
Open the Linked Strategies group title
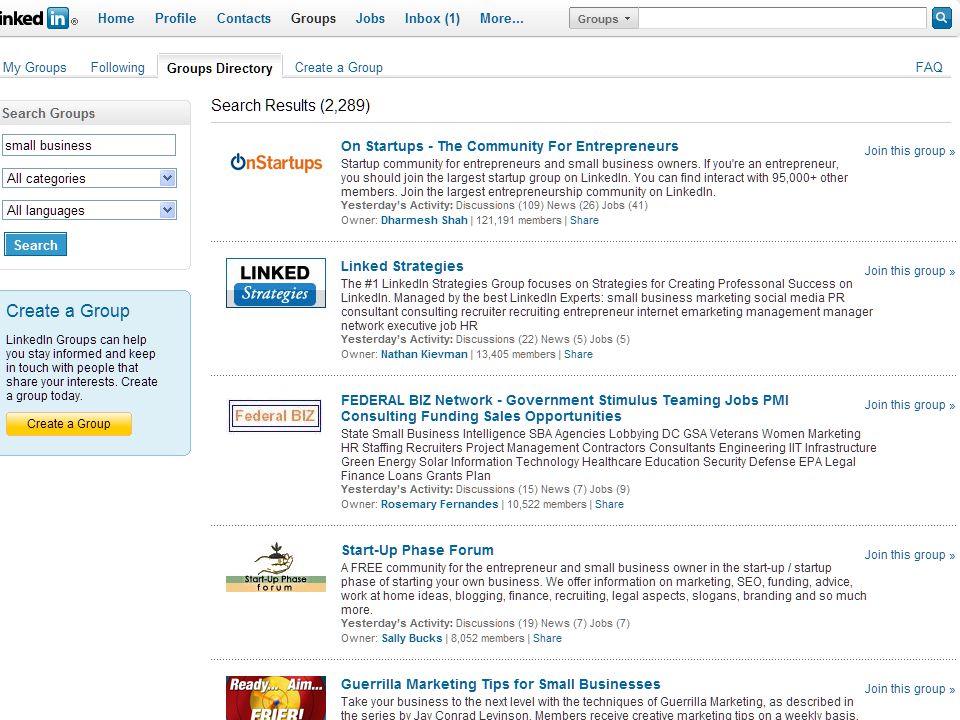pyautogui.click(x=402, y=266)
